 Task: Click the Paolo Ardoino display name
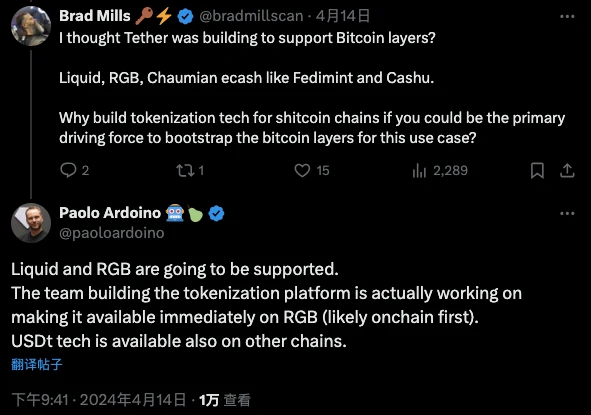[x=110, y=213]
